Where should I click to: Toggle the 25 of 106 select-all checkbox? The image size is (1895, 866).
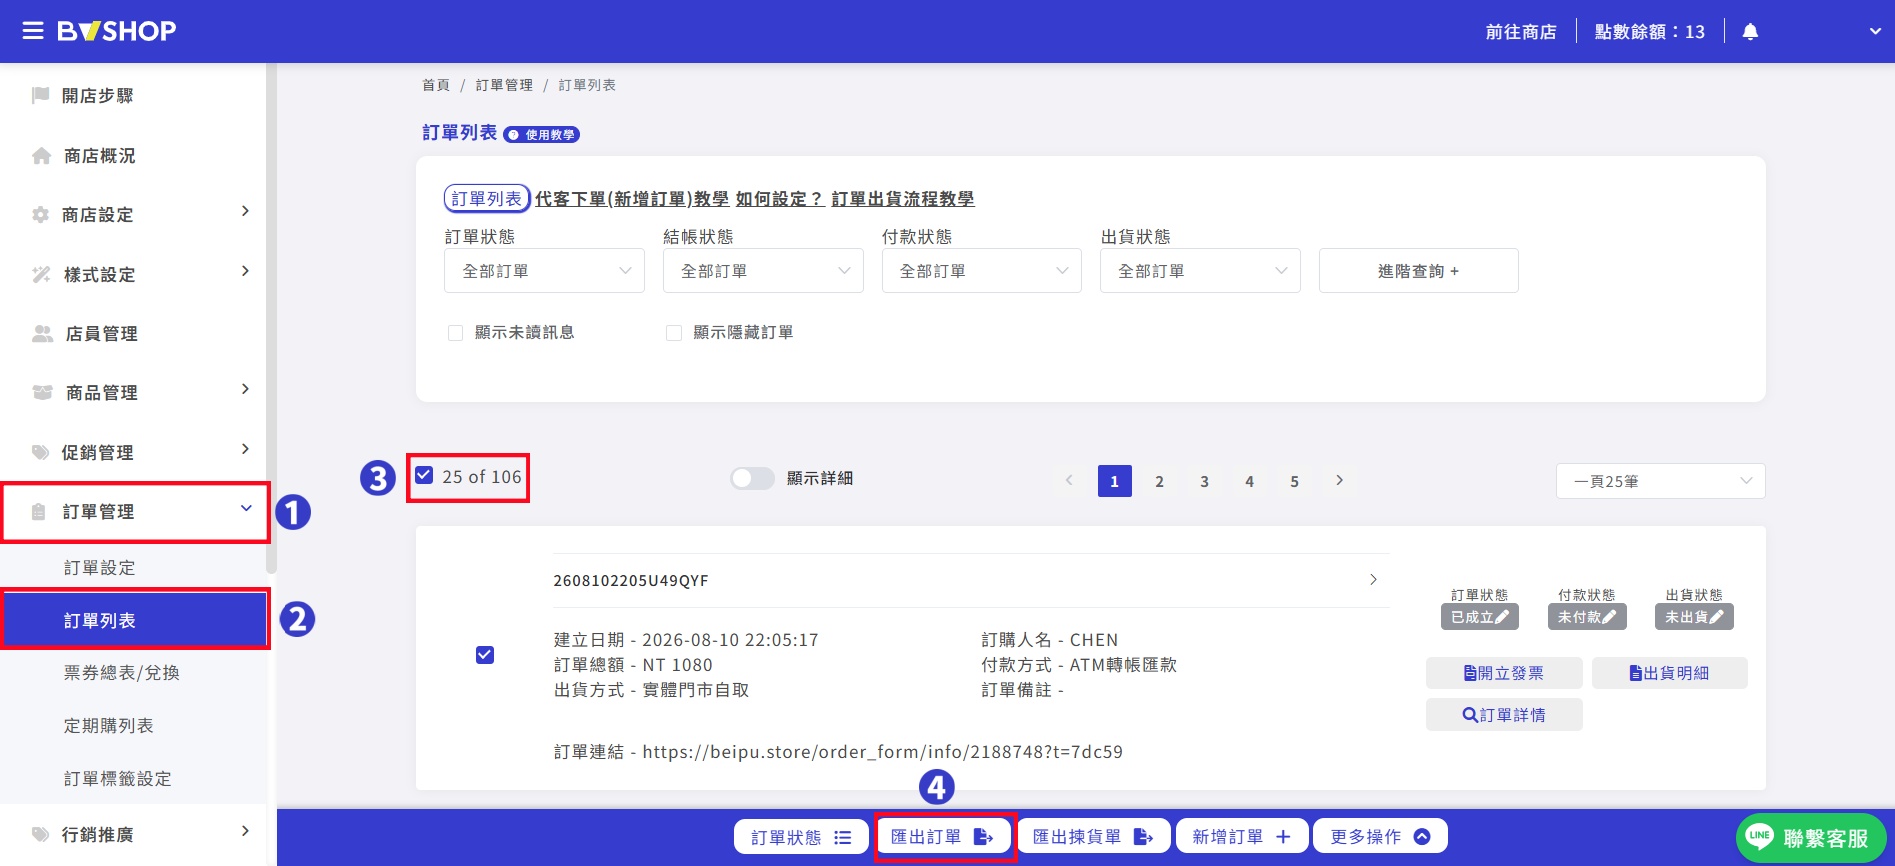[424, 476]
